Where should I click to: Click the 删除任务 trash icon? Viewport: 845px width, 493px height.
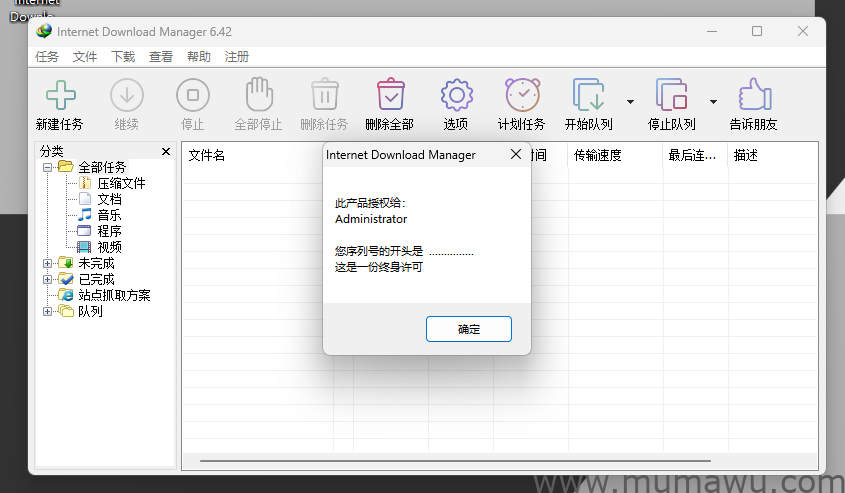[325, 95]
